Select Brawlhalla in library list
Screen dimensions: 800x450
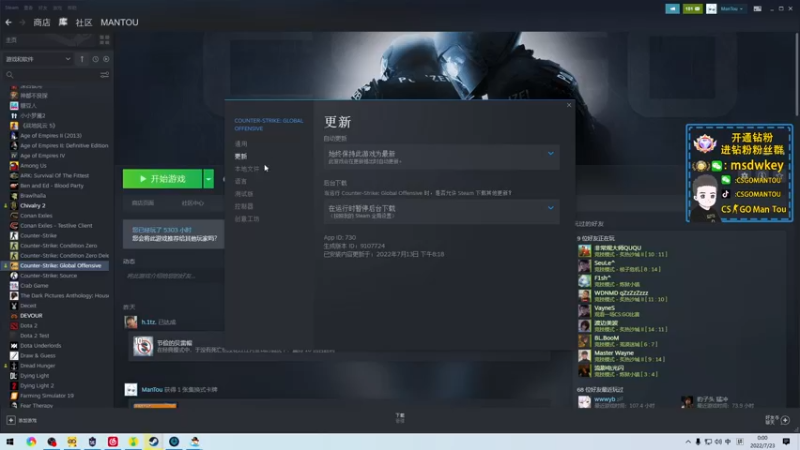(33, 195)
